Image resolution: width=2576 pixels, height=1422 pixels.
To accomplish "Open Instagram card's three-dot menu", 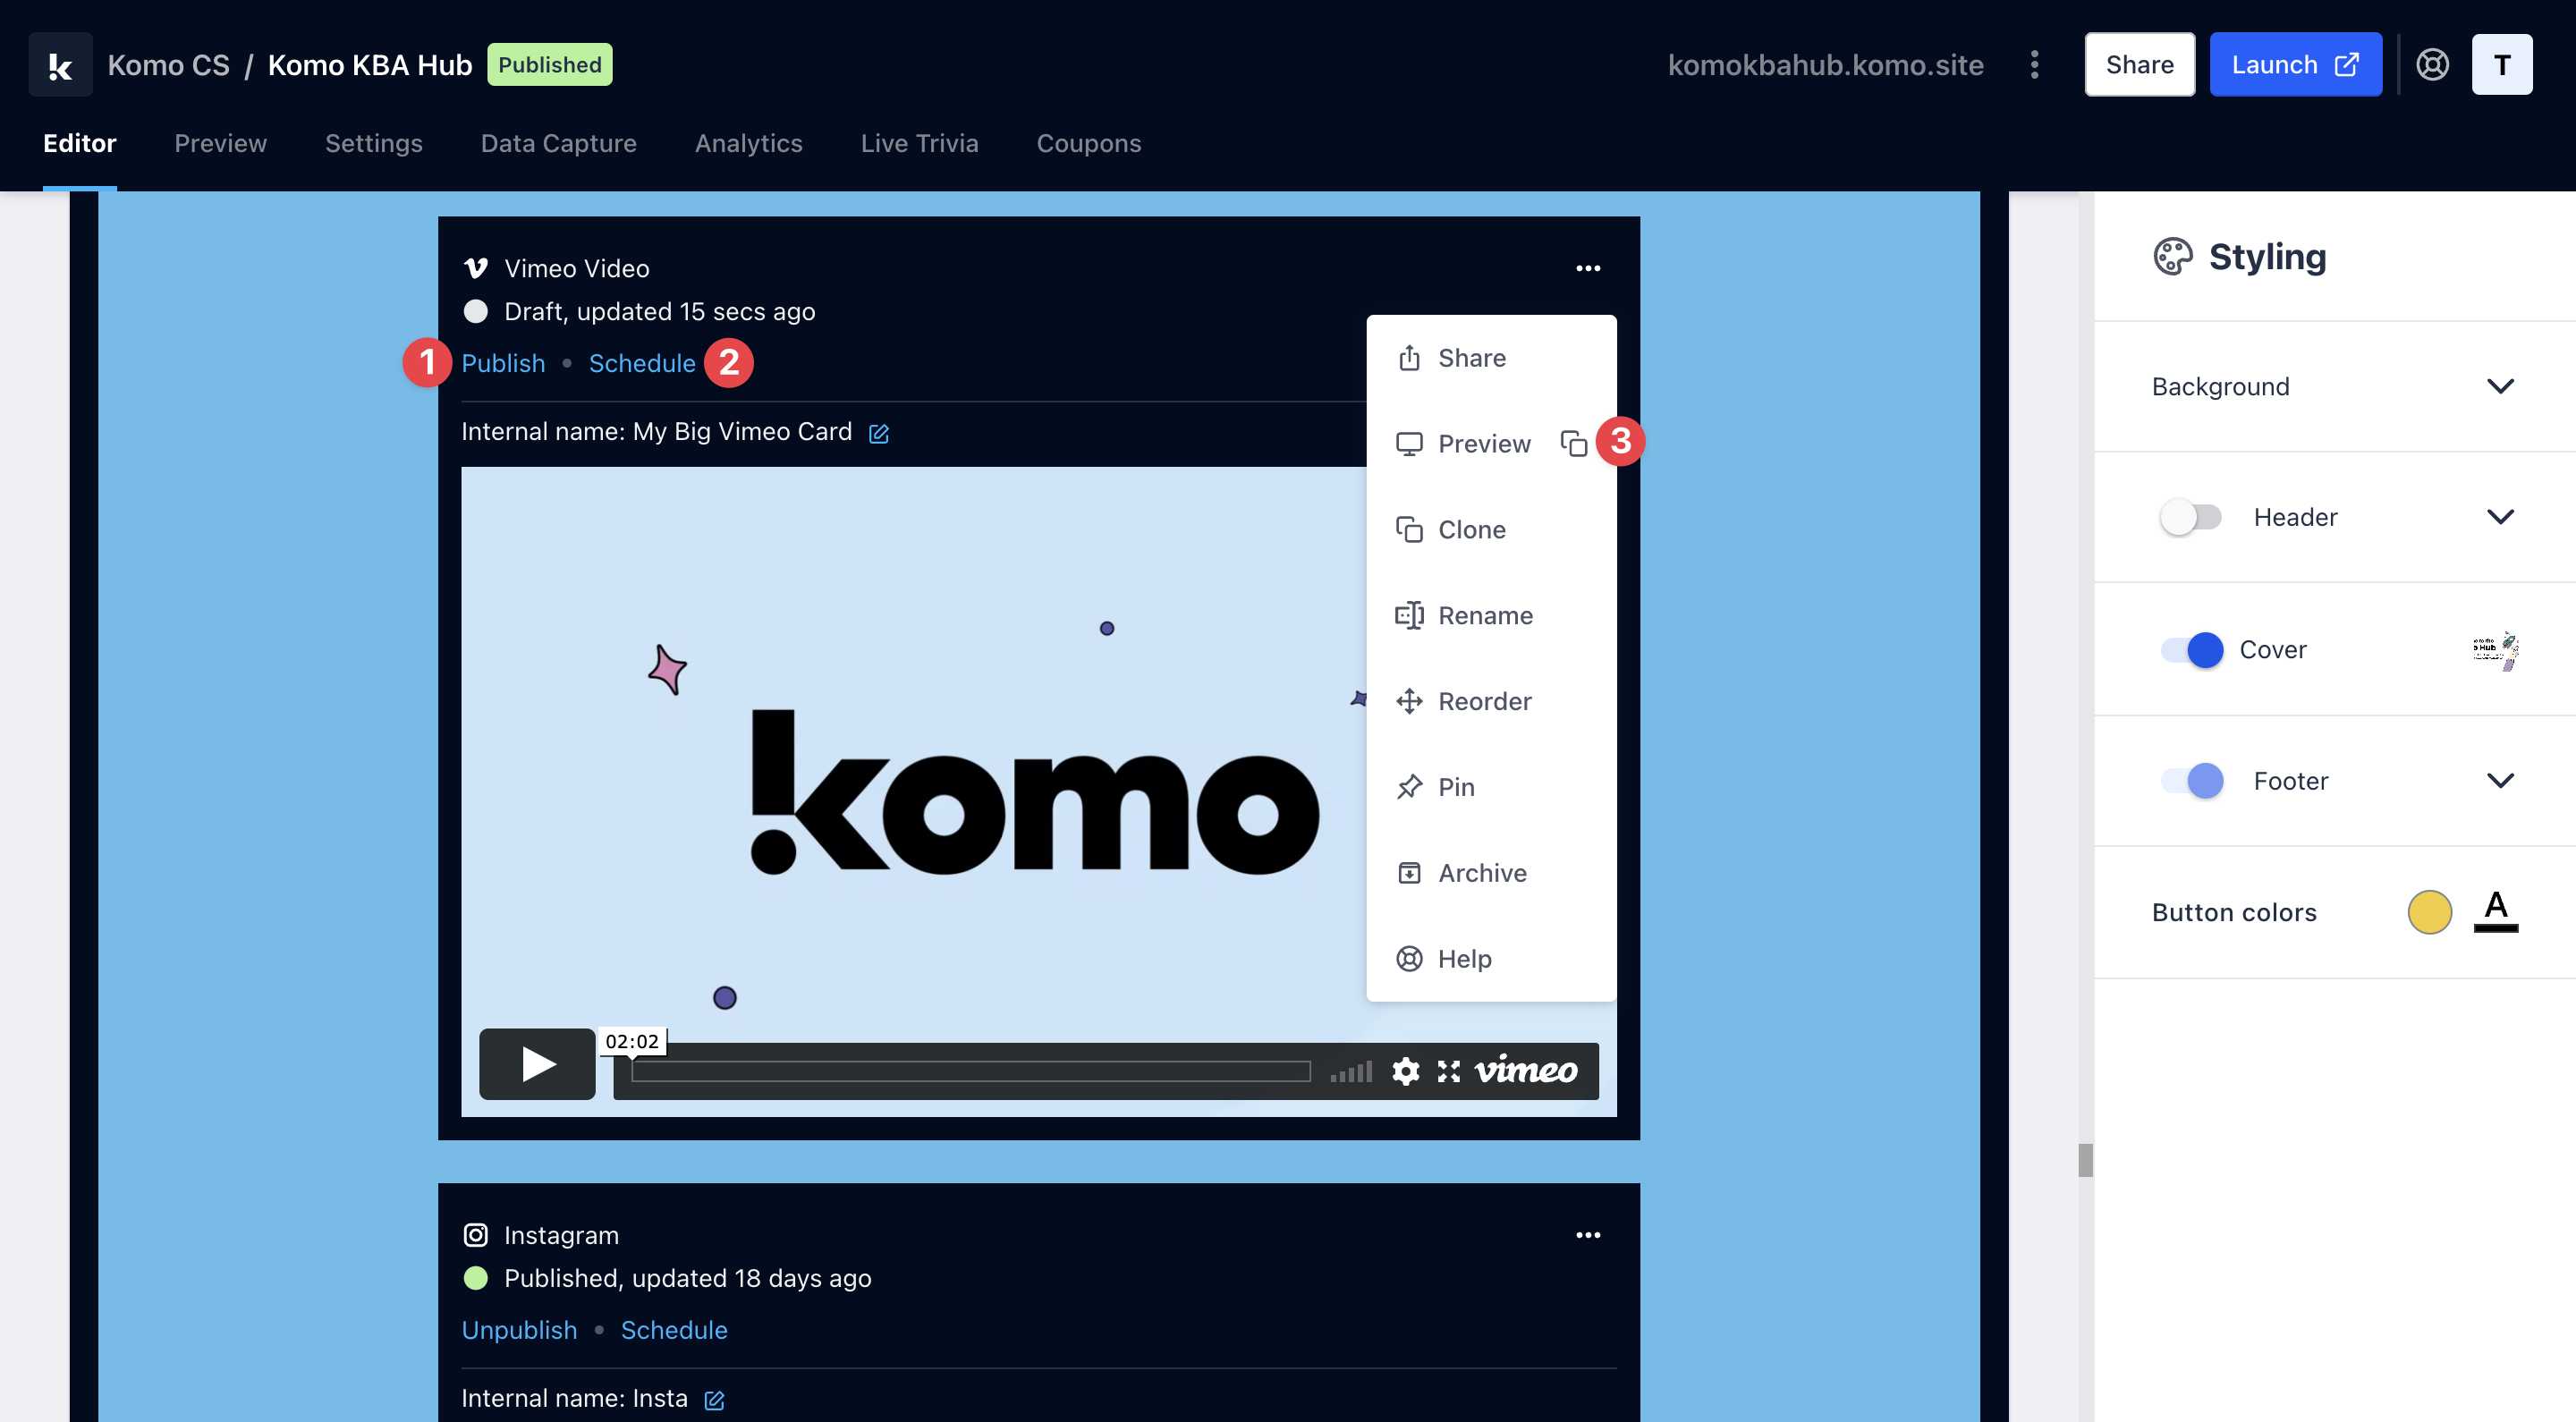I will point(1588,1235).
